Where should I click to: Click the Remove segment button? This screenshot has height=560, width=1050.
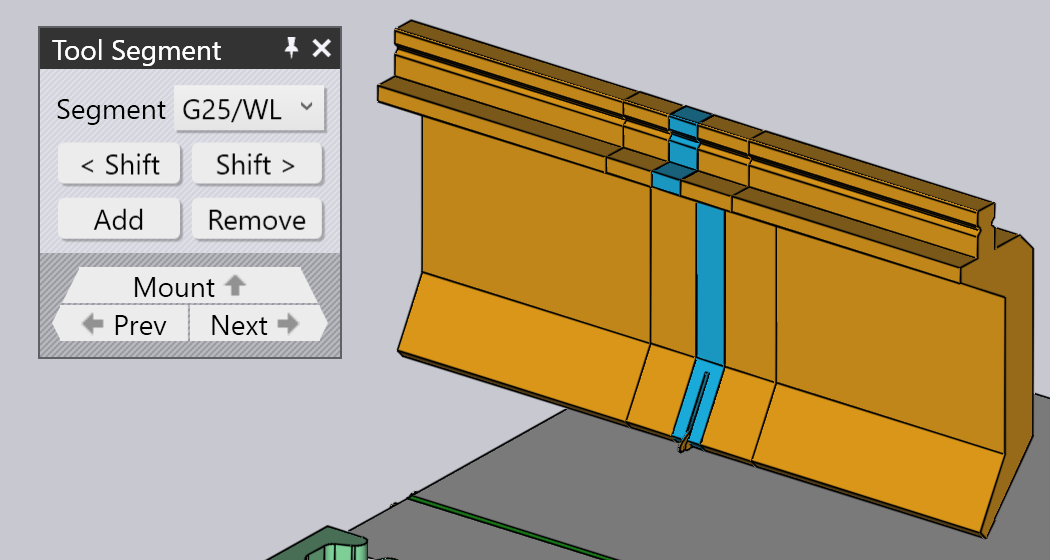(257, 219)
